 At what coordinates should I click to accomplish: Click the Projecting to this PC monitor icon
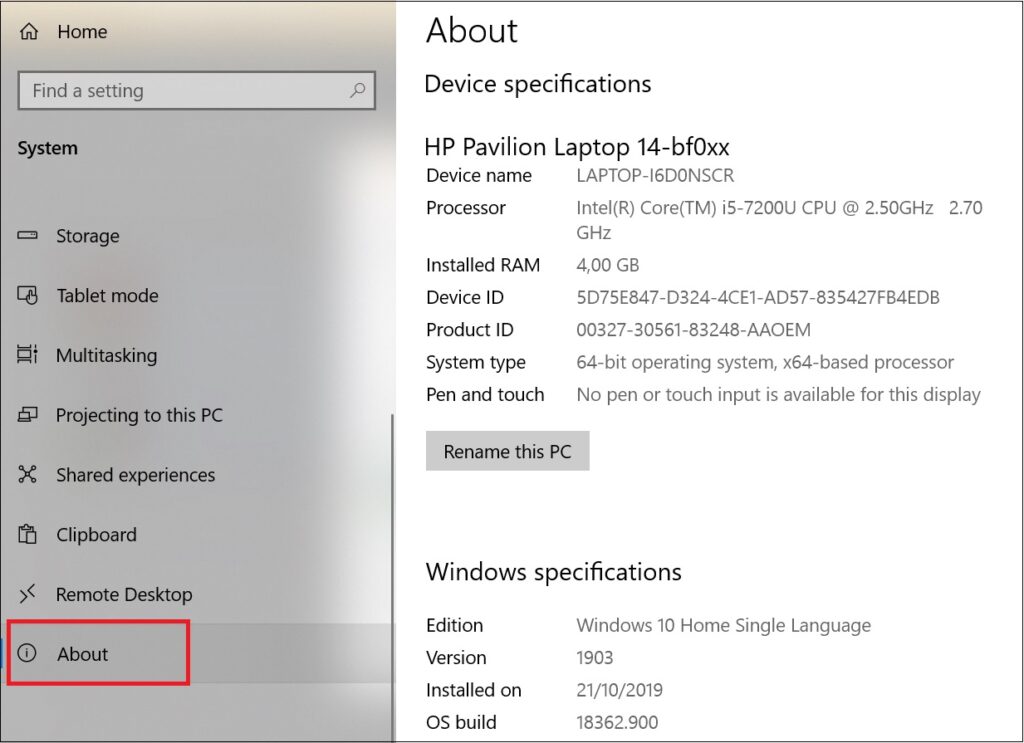[29, 415]
